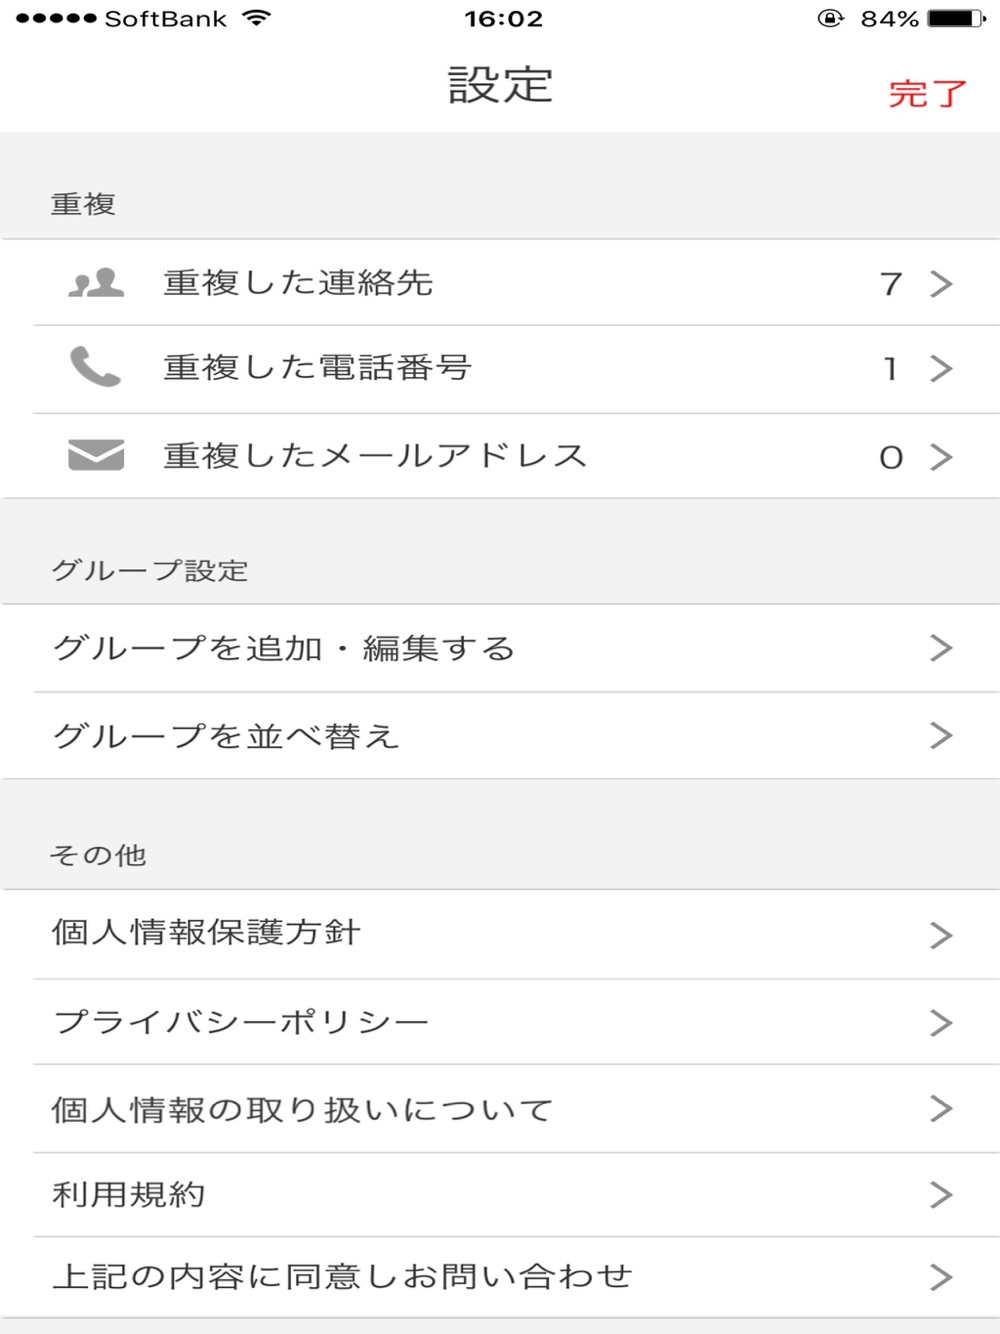
Task: Tap the Wi-Fi signal icon
Action: pos(257,18)
